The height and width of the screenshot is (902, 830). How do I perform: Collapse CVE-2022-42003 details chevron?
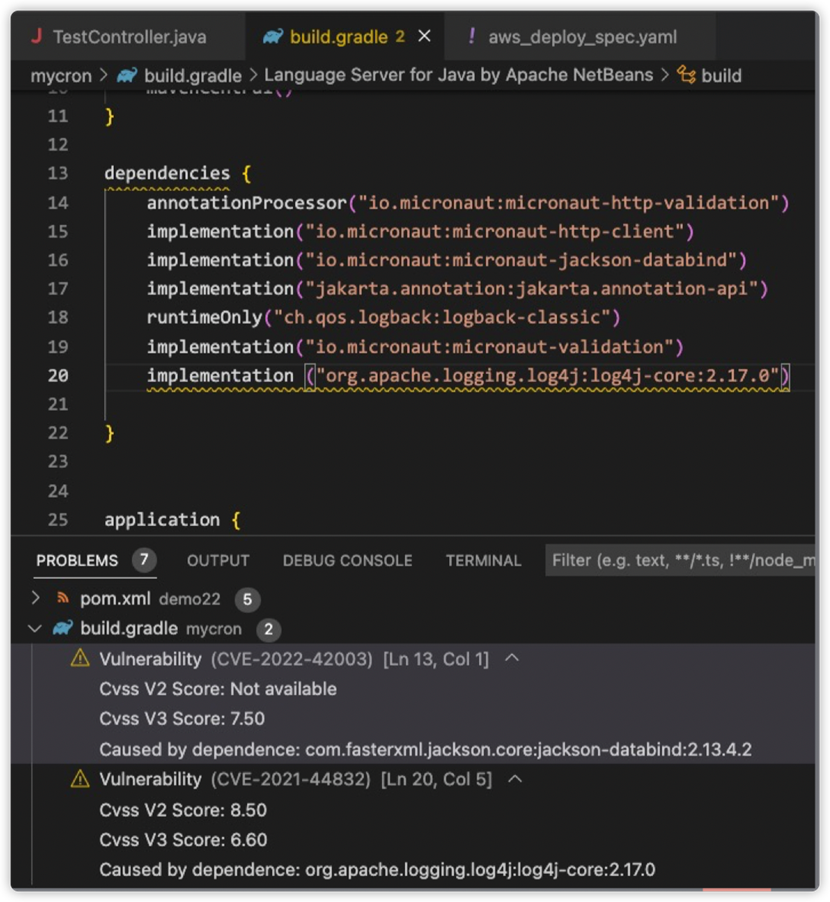coord(511,659)
